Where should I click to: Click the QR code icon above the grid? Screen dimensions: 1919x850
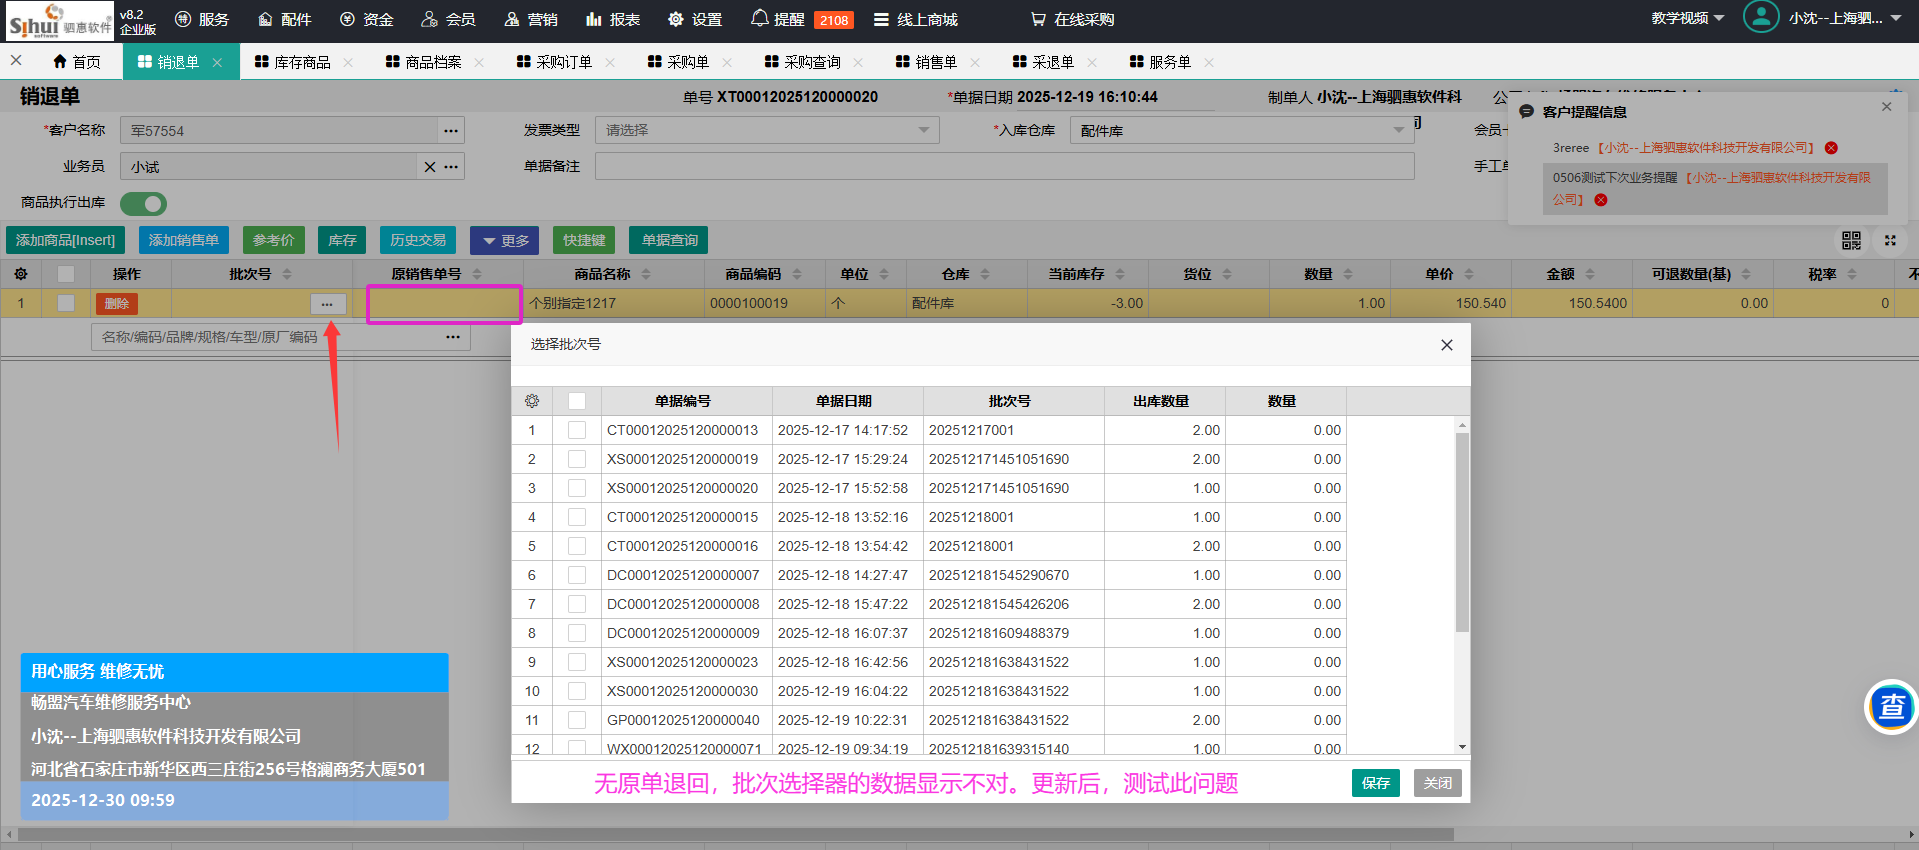tap(1851, 240)
